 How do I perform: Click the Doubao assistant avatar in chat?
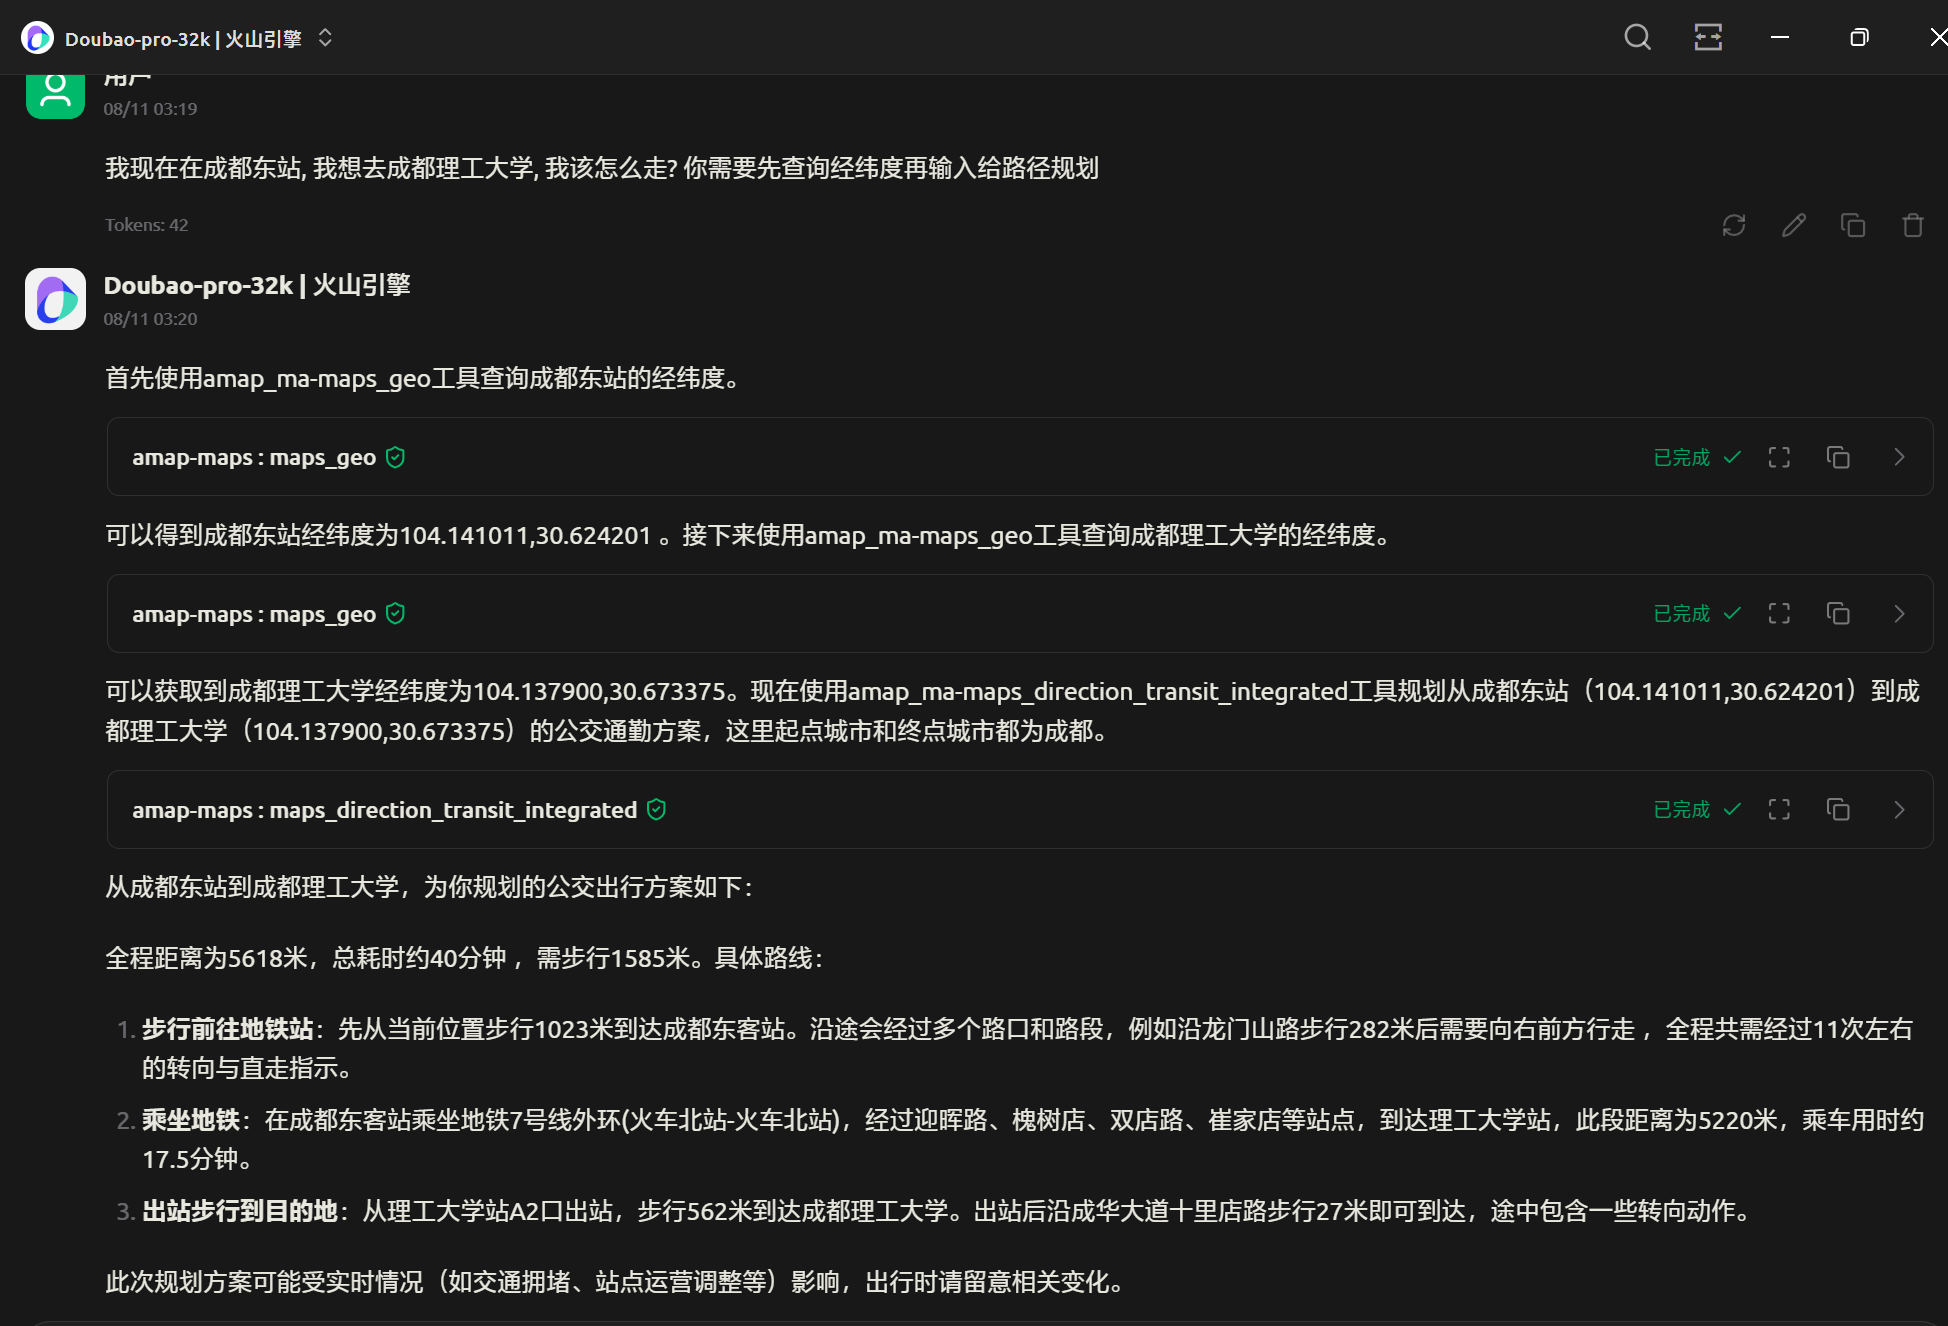(55, 298)
